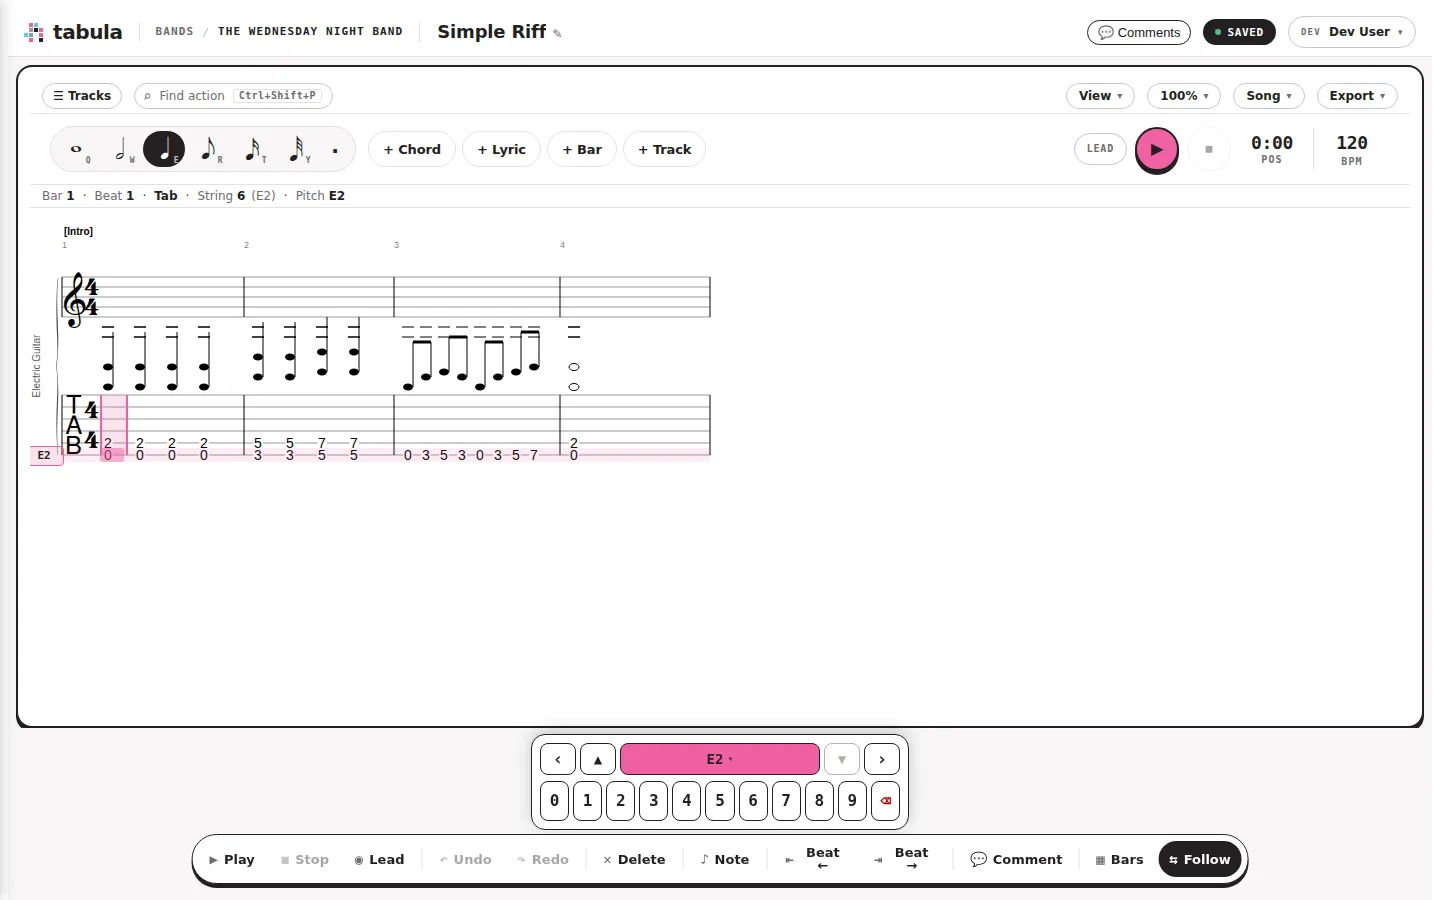Open The Wednesday Night Band breadcrumb

point(310,32)
